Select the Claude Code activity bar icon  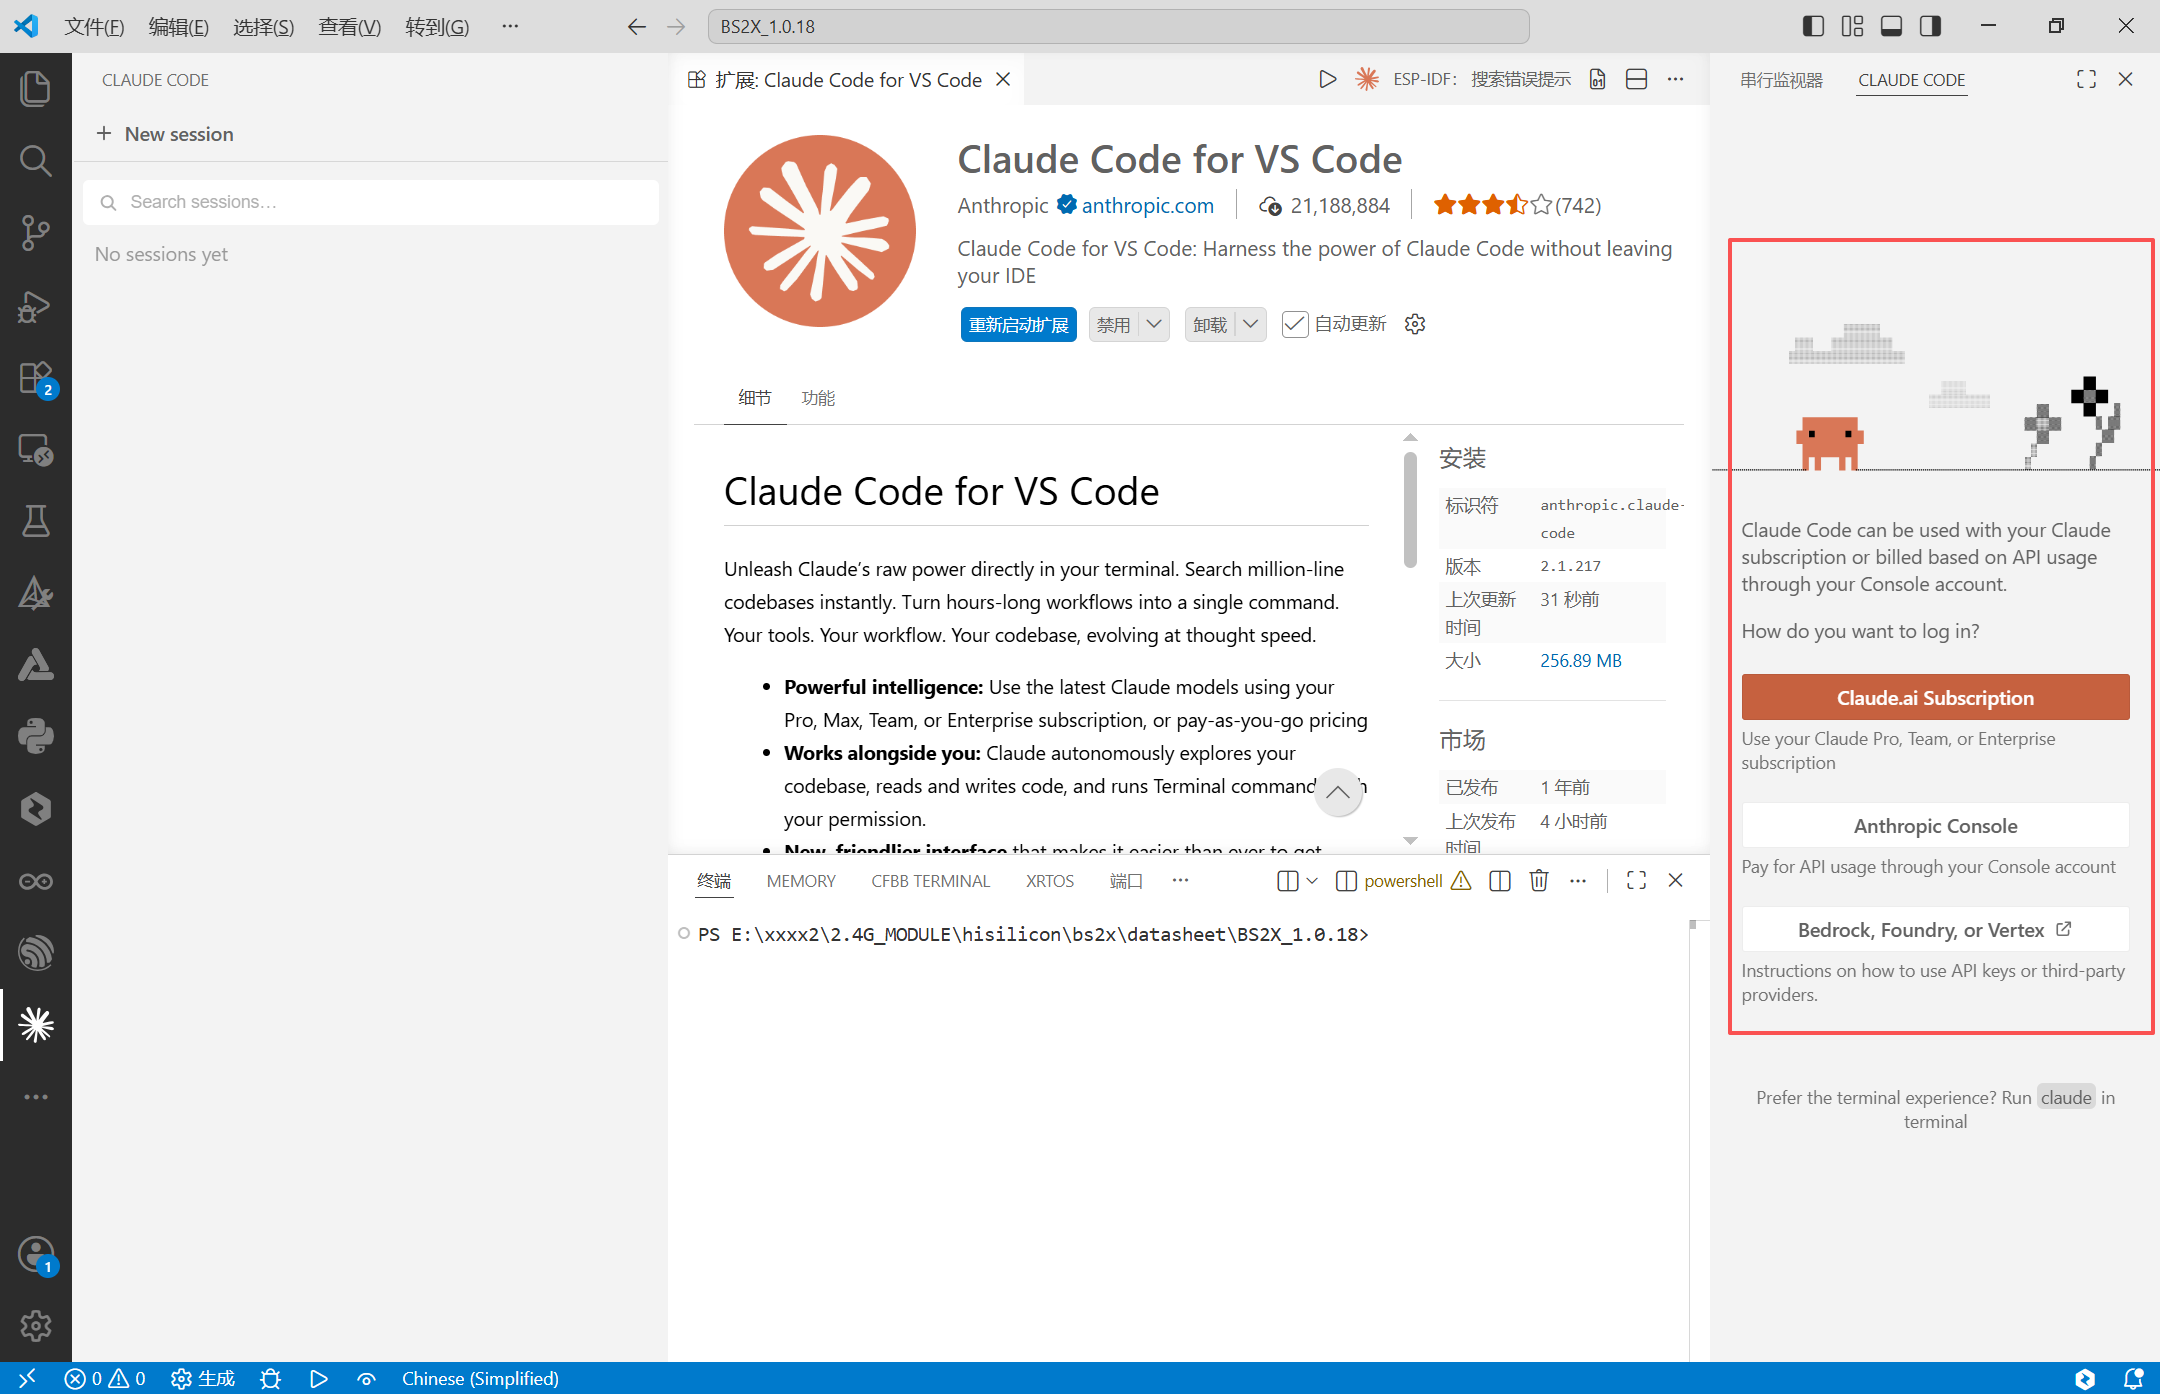click(36, 1025)
